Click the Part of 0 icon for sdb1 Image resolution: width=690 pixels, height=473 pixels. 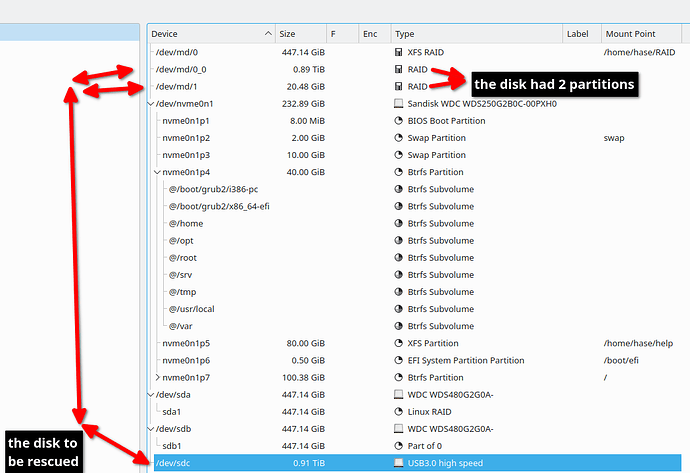coord(400,447)
